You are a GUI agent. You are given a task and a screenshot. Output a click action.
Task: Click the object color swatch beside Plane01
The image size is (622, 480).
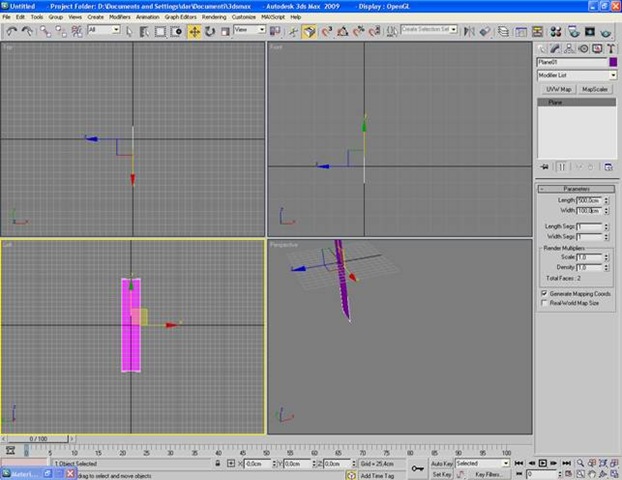613,62
